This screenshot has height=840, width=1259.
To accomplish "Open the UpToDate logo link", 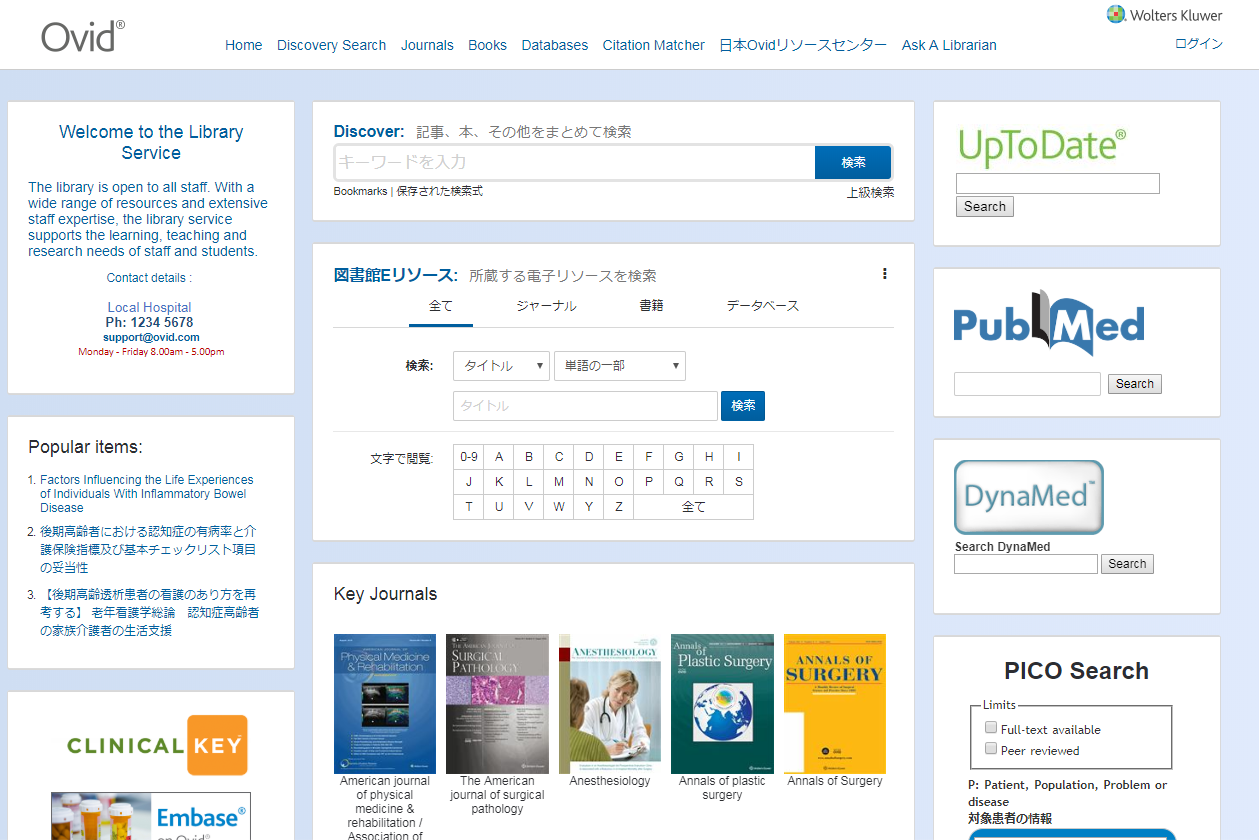I will 1042,146.
